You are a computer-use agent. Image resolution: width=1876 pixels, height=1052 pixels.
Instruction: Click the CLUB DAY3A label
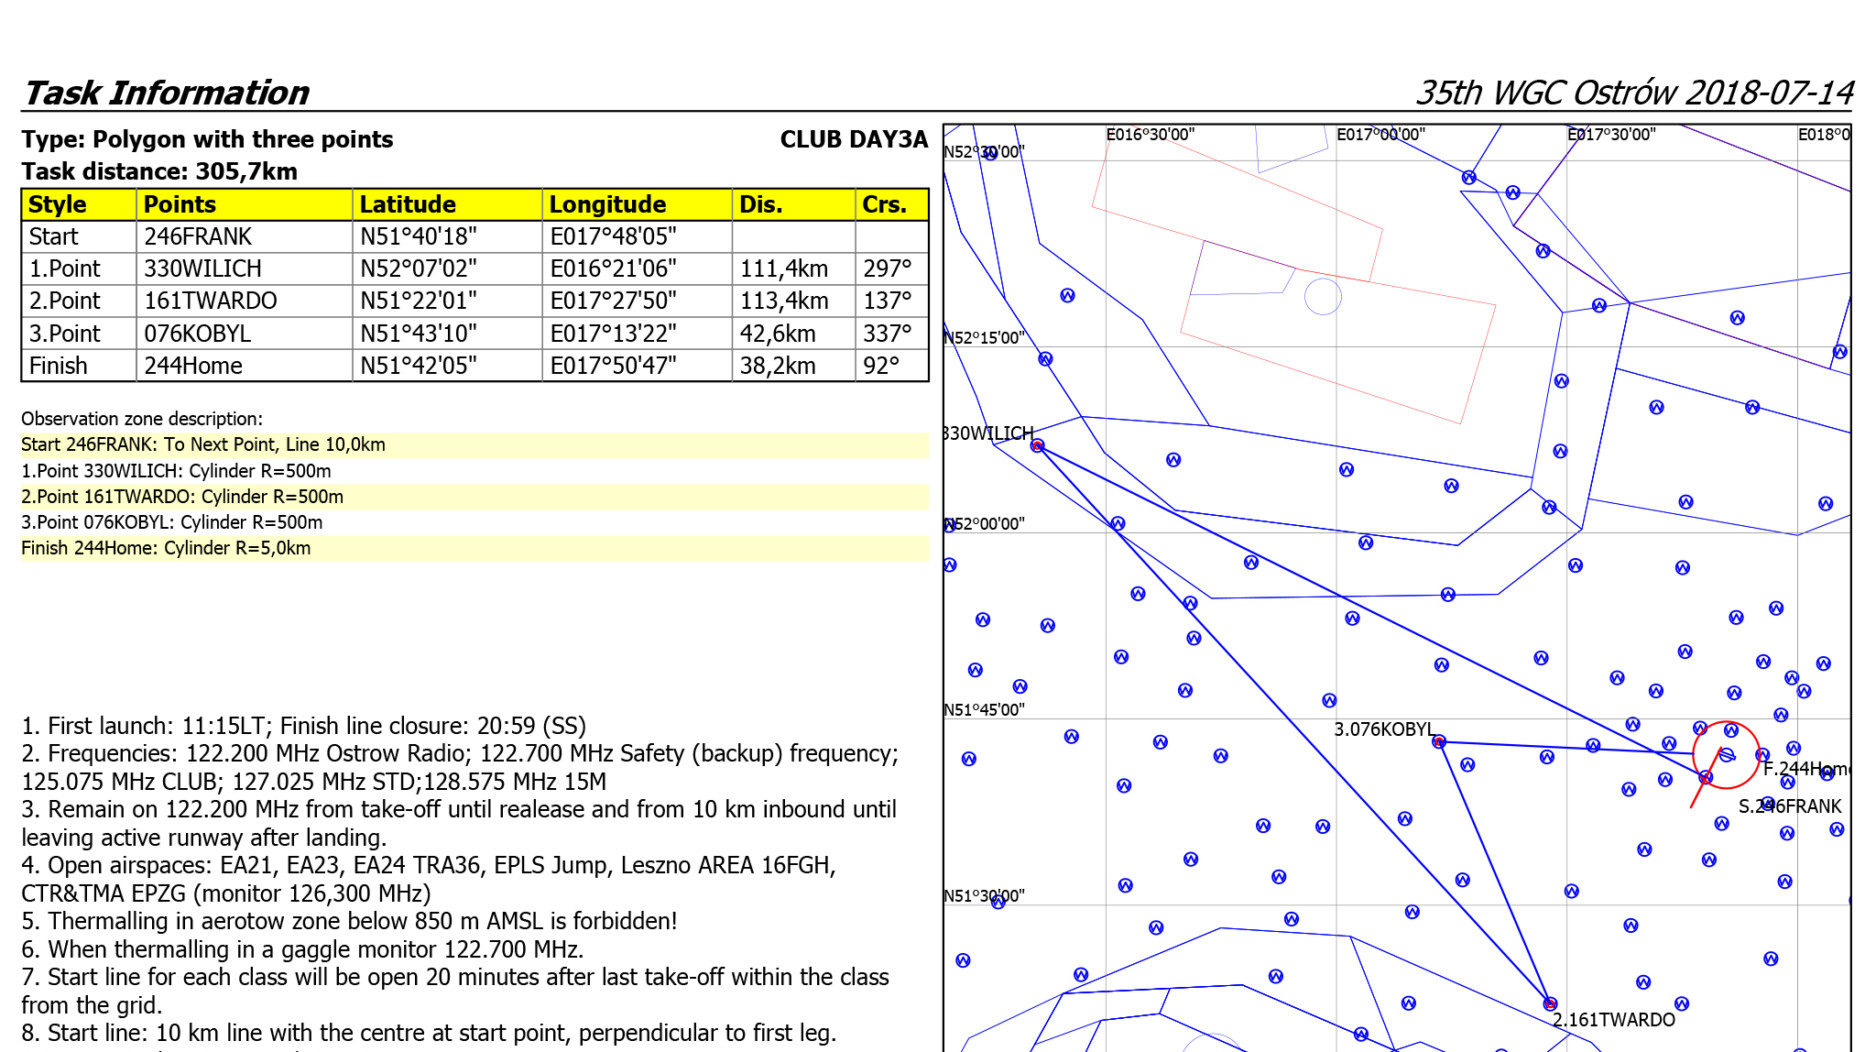point(853,140)
